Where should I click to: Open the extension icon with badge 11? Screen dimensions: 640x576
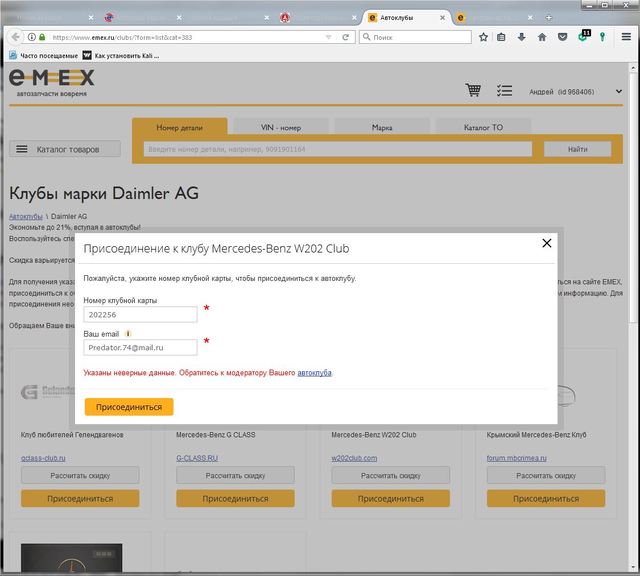(x=584, y=36)
